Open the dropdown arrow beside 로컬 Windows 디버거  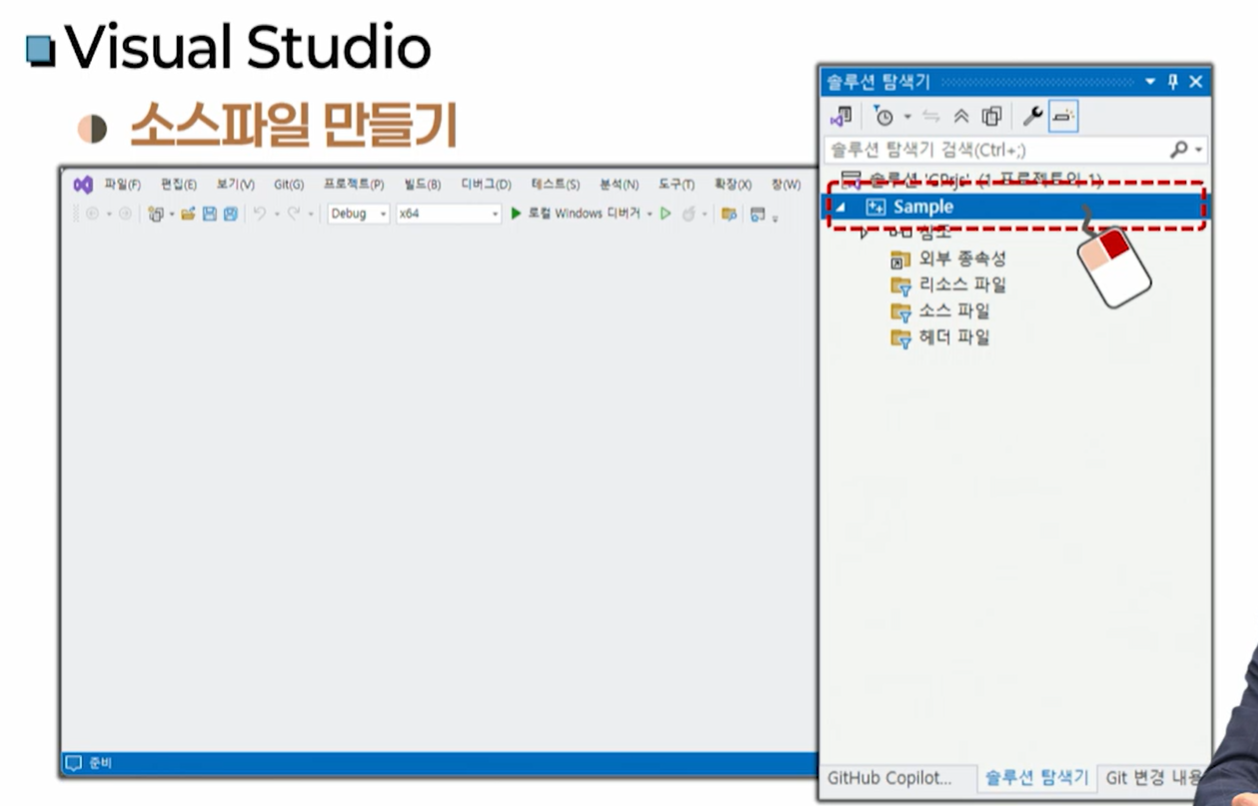coord(649,214)
